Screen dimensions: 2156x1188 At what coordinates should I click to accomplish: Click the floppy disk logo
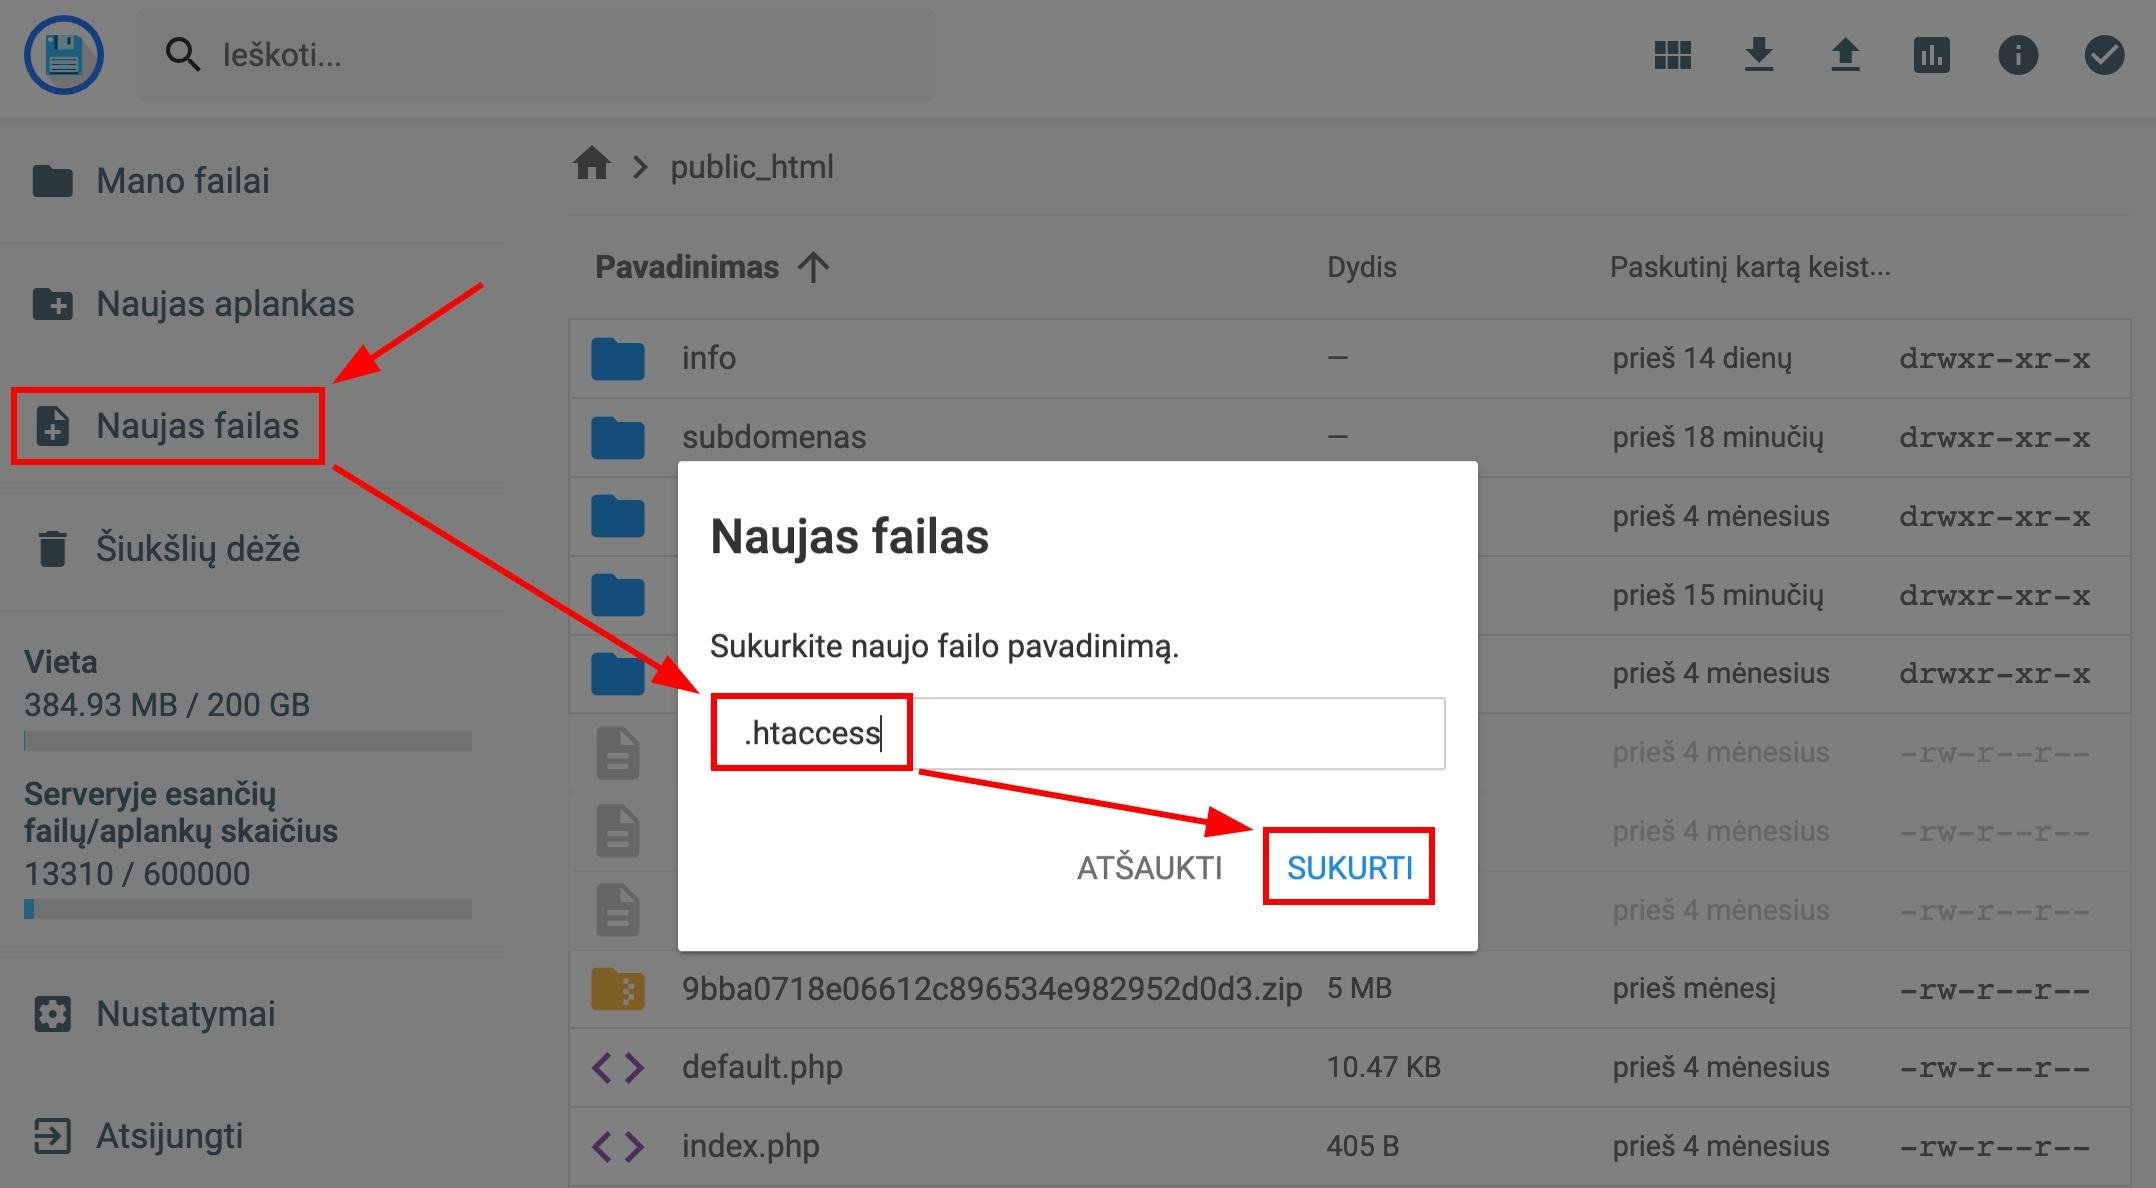[x=64, y=55]
